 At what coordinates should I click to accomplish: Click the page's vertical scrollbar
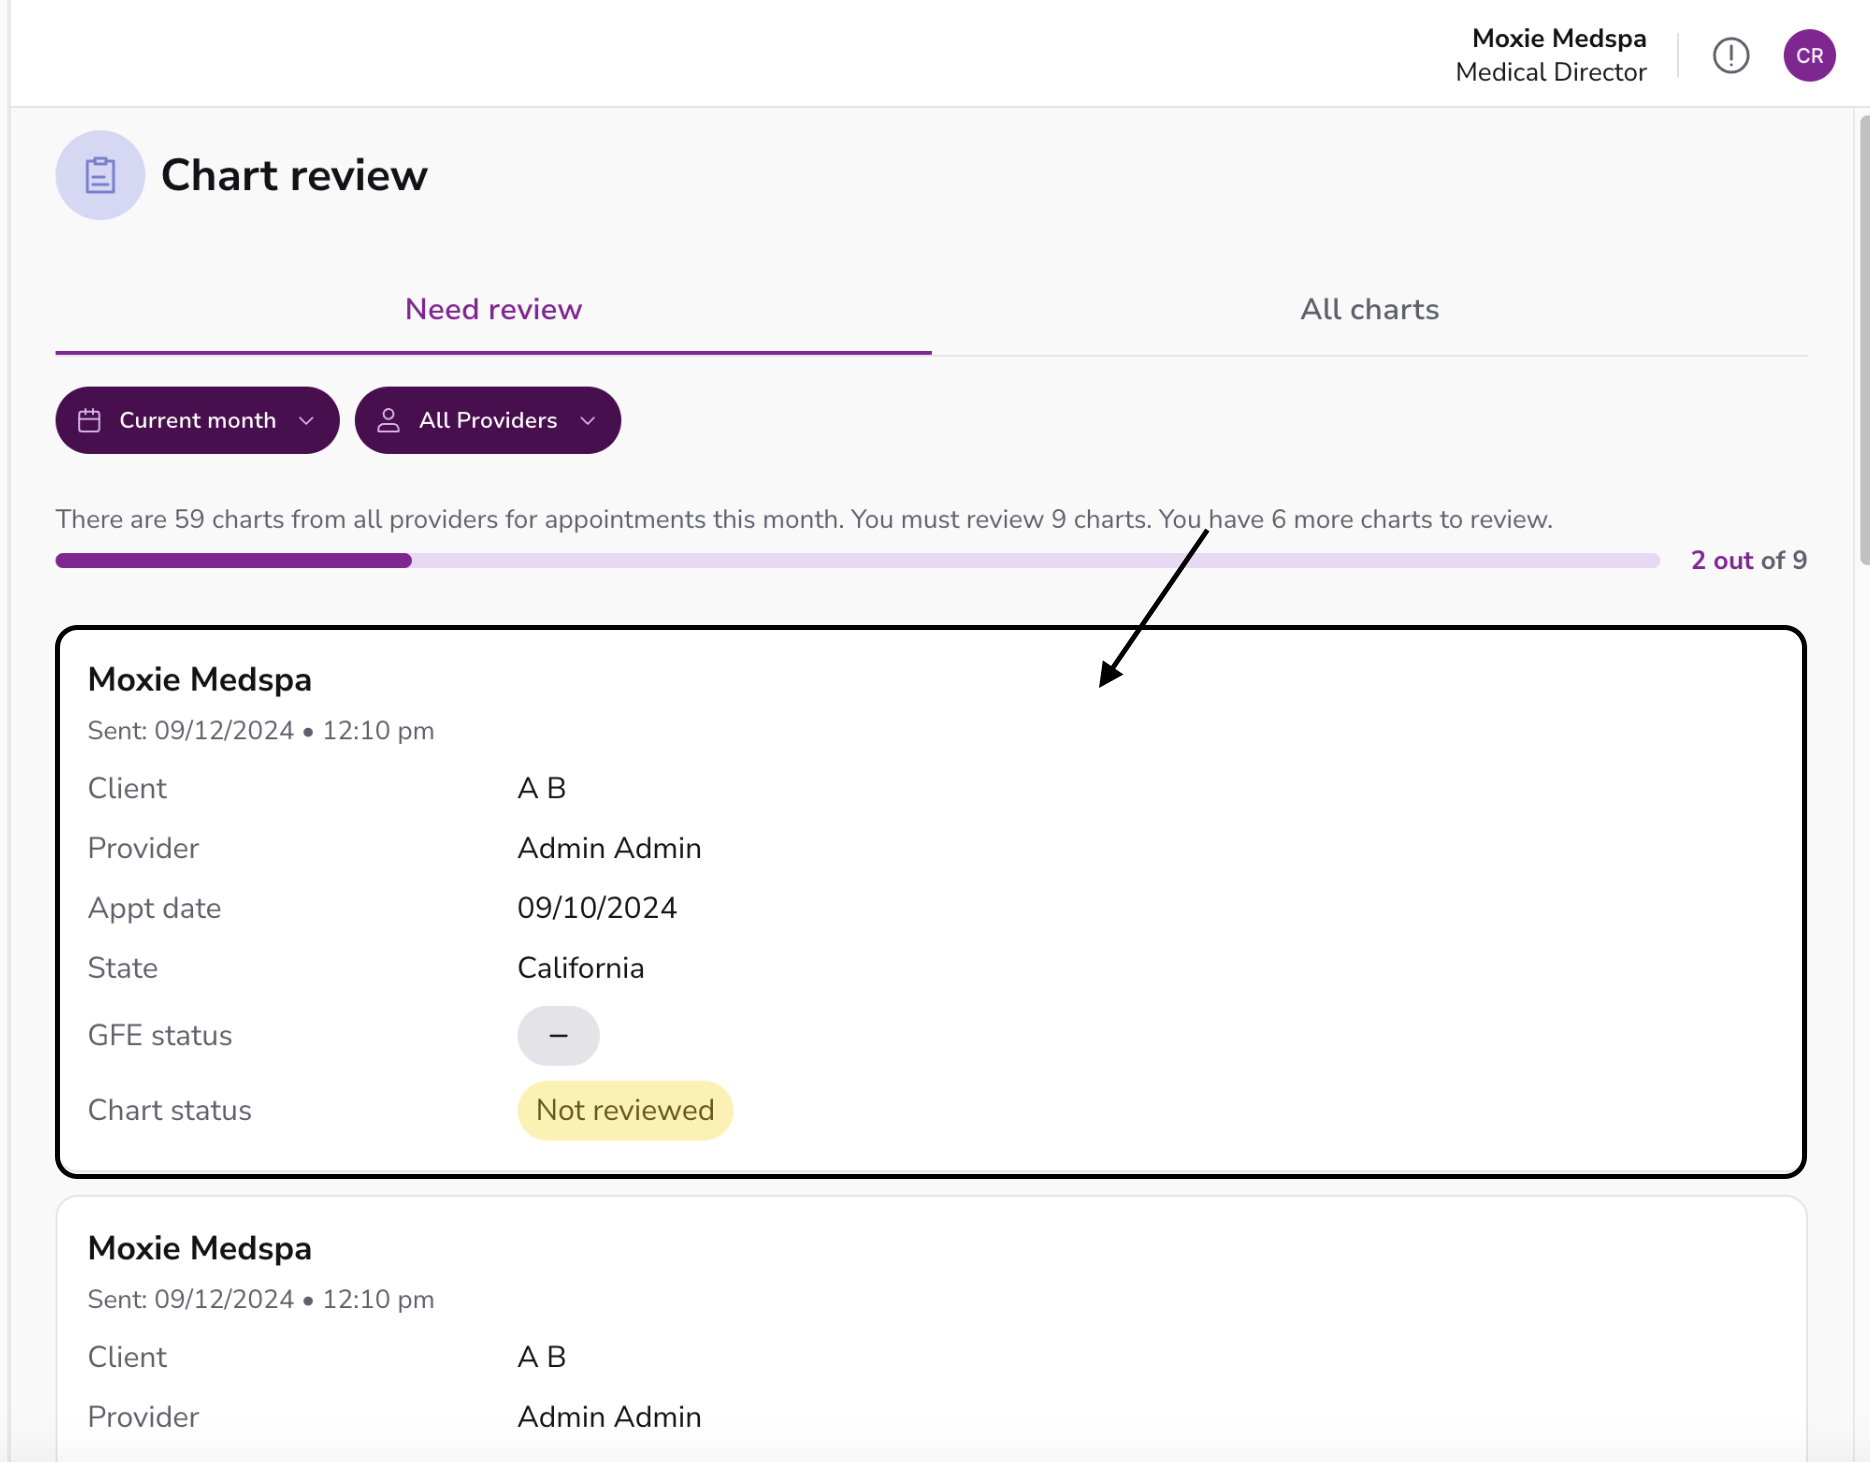[x=1864, y=340]
